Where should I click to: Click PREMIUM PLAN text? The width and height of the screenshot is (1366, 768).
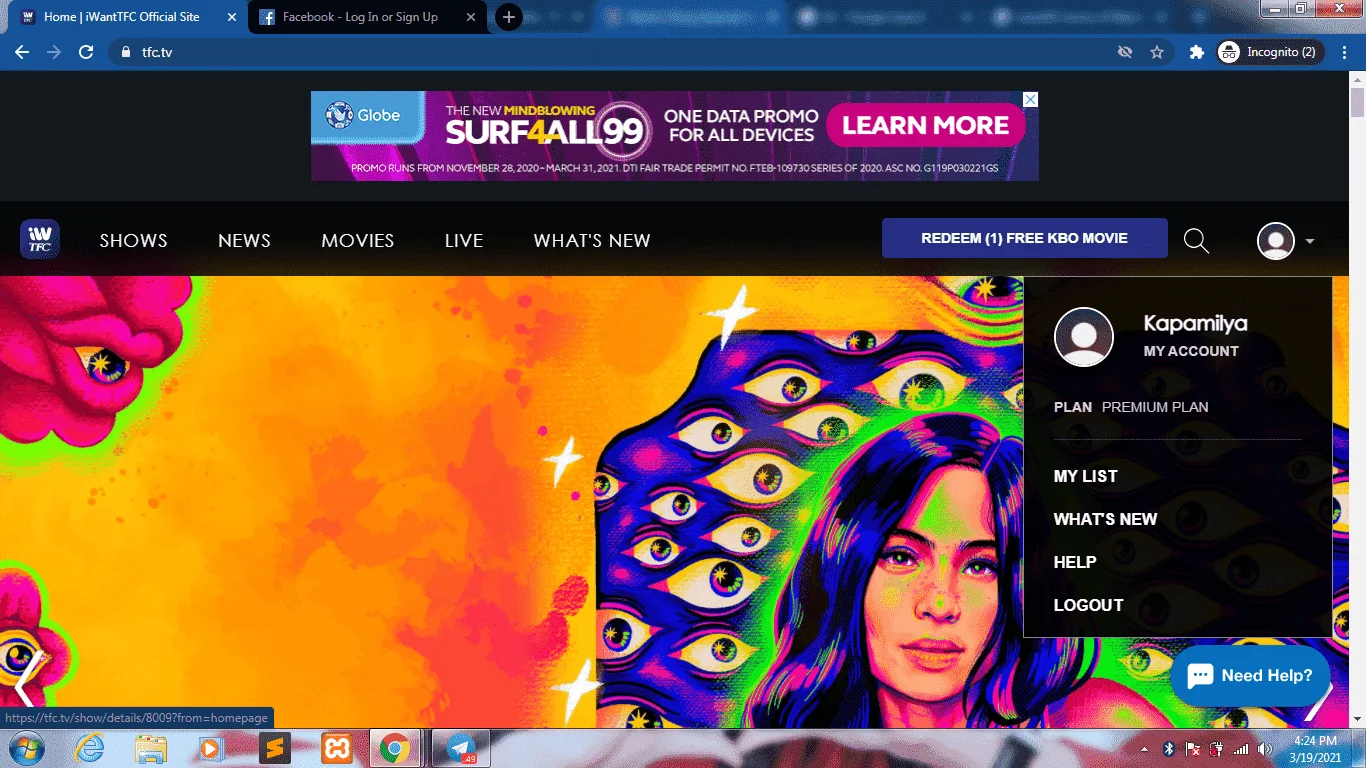click(x=1155, y=407)
